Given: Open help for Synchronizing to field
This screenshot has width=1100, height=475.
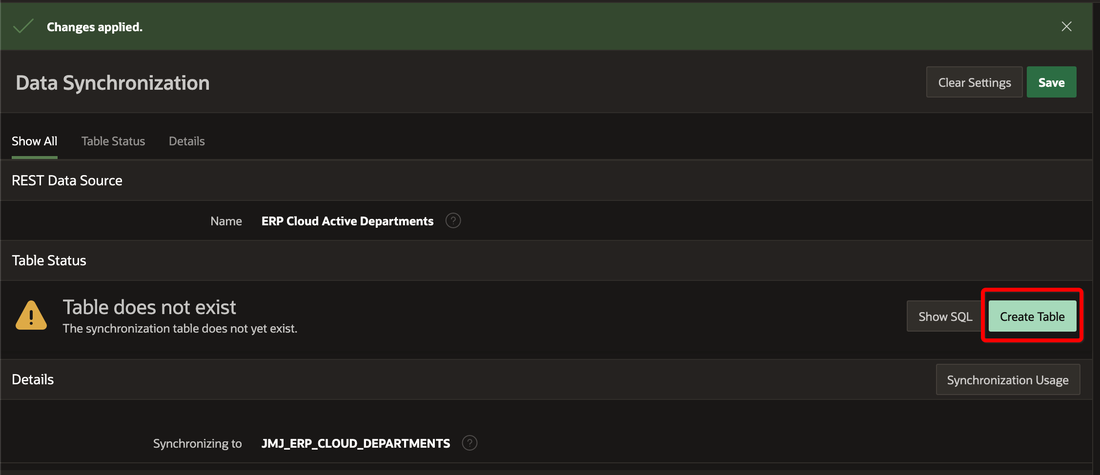Looking at the screenshot, I should click(470, 443).
